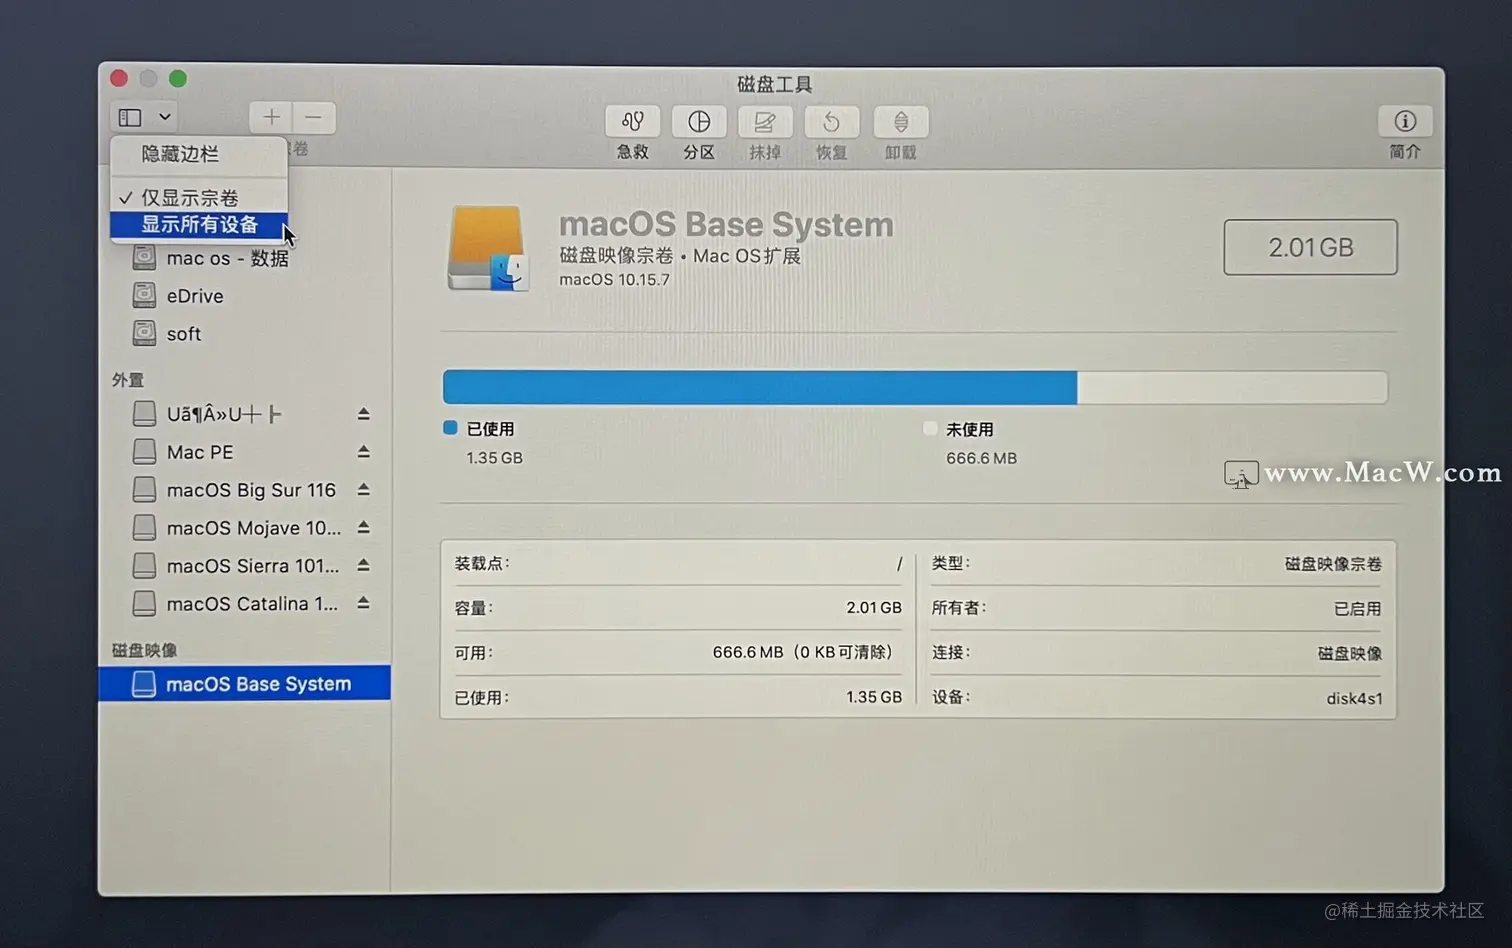The image size is (1512, 948).
Task: Click the First Aid (急救) toolbar icon
Action: coord(632,122)
